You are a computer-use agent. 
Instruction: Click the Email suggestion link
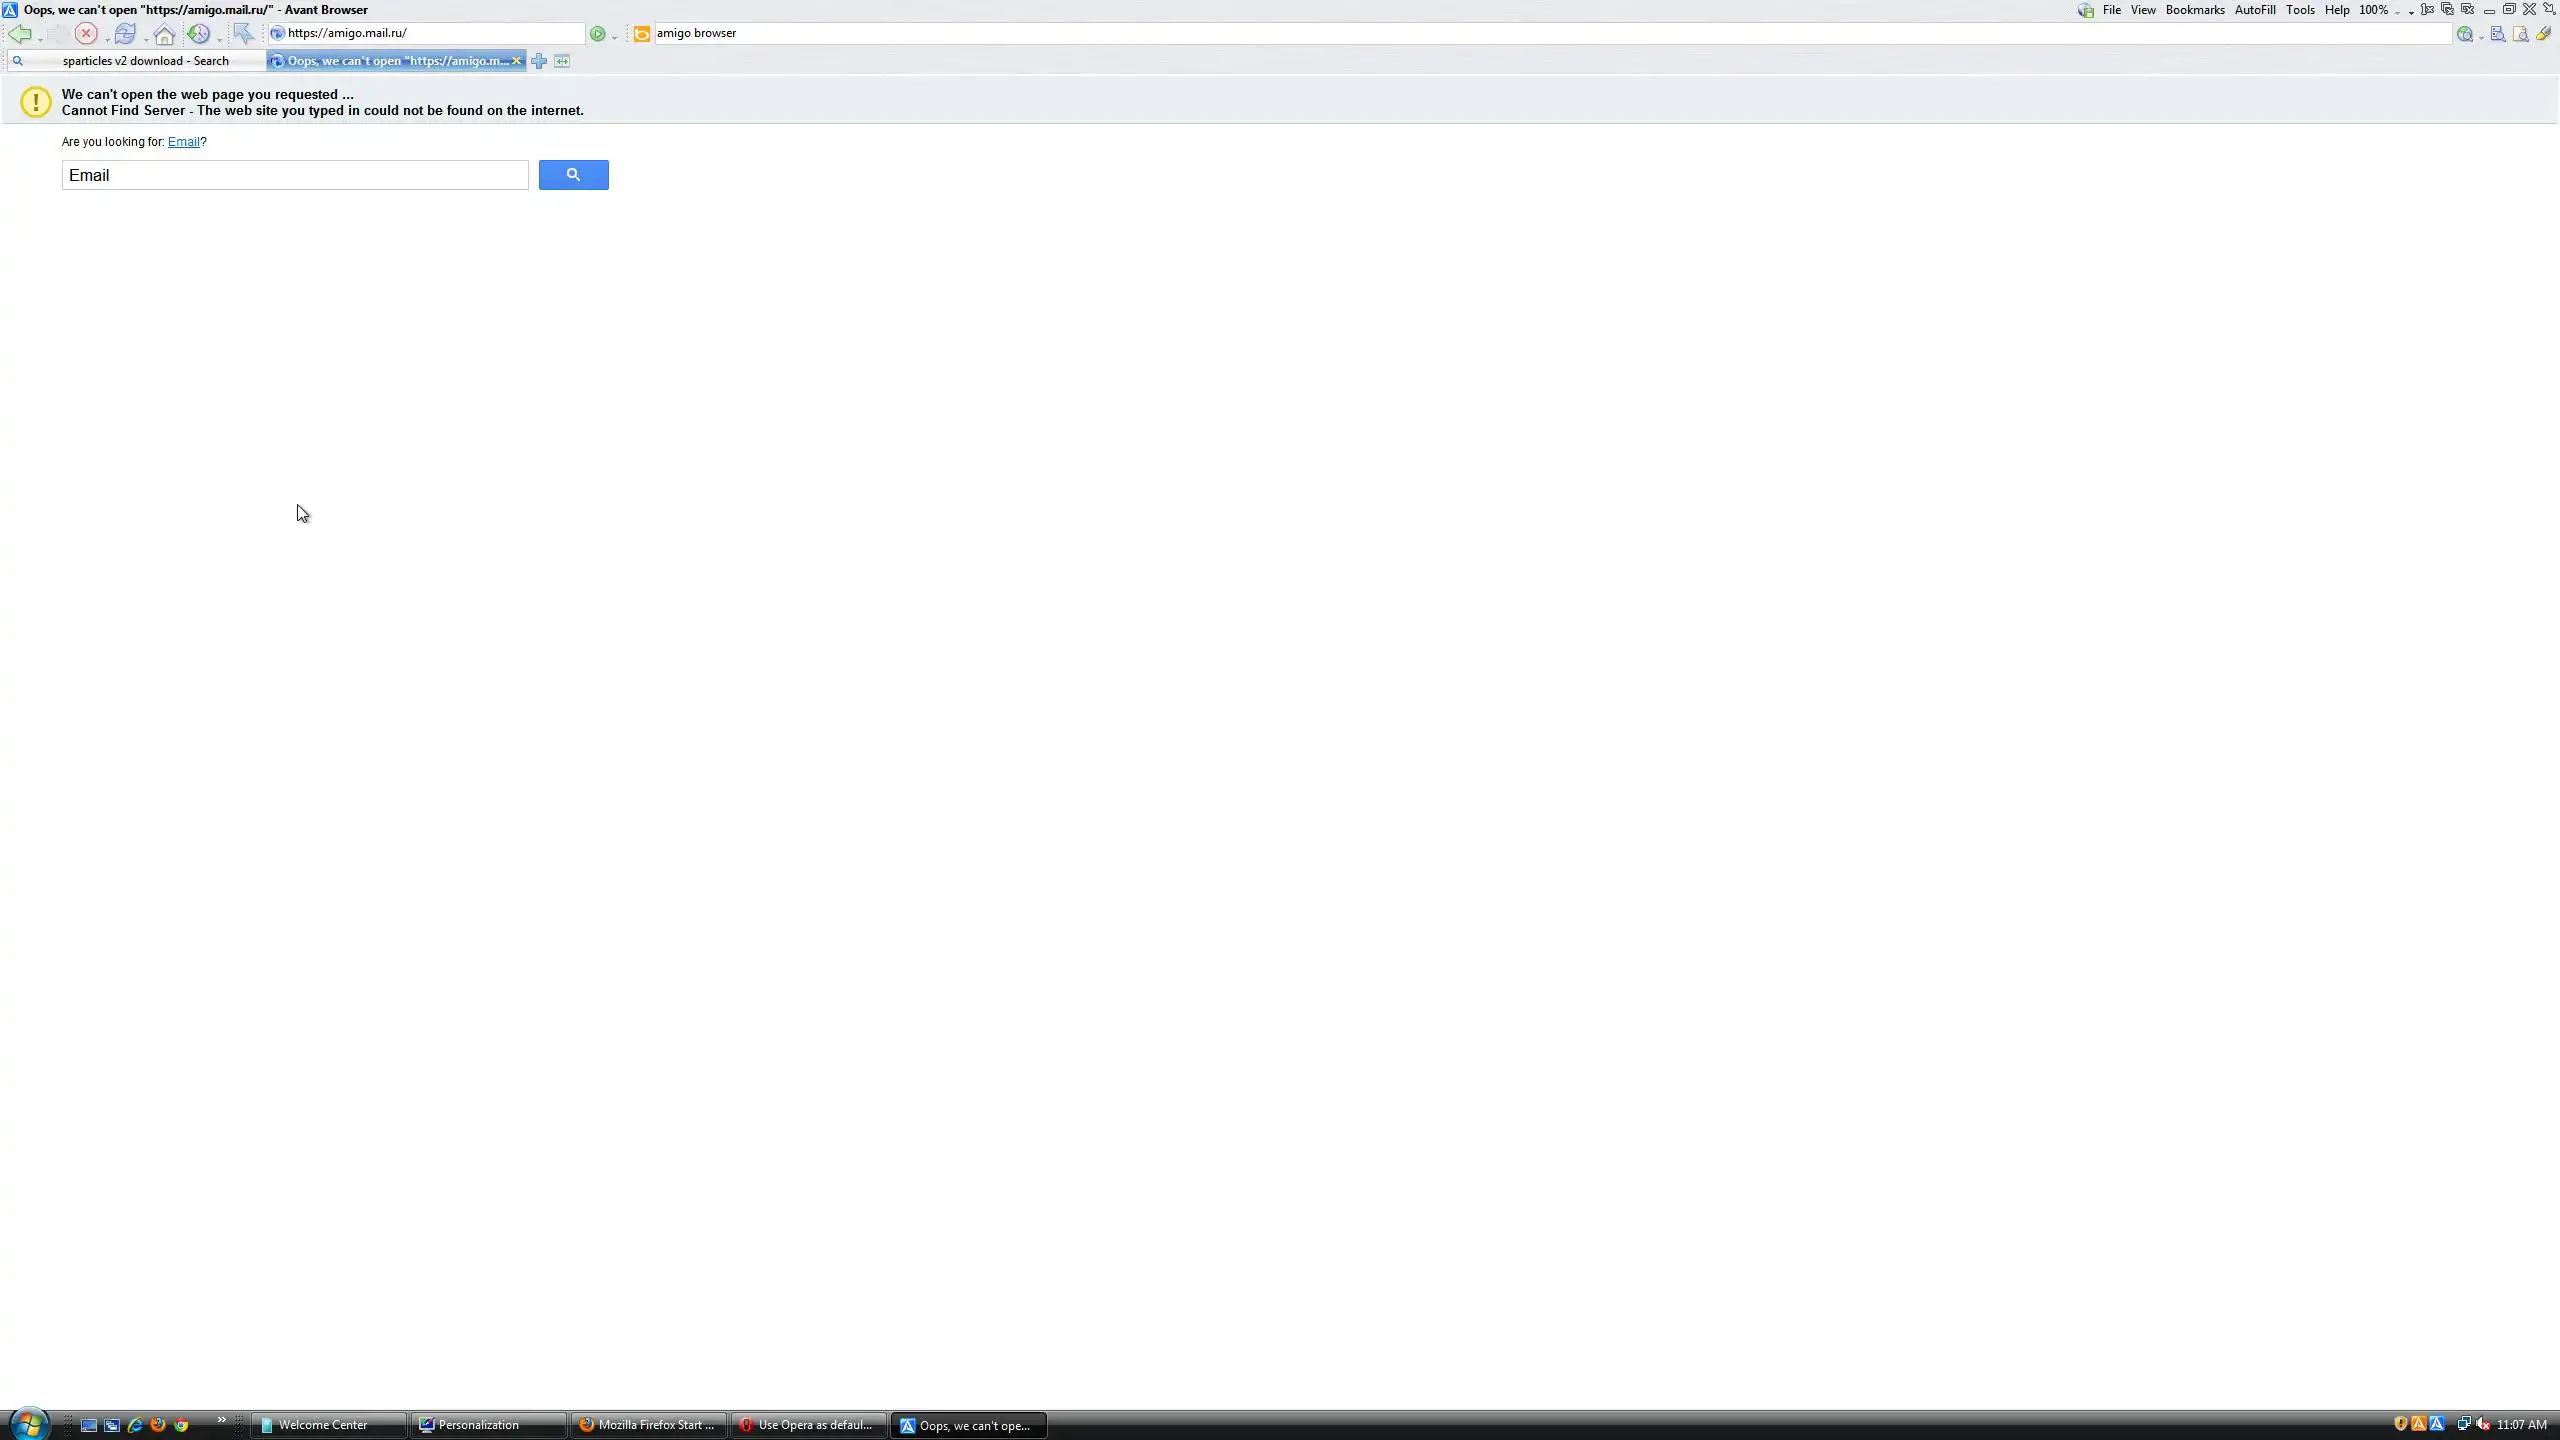pyautogui.click(x=184, y=142)
